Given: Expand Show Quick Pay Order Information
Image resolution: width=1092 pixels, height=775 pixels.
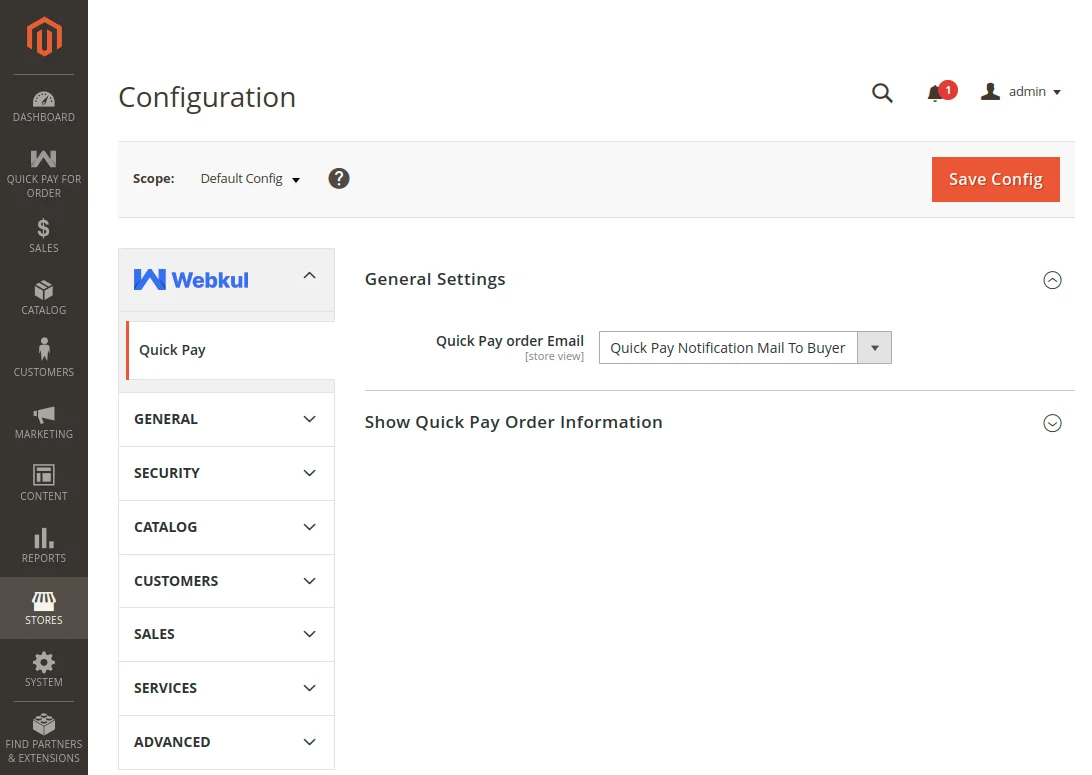Looking at the screenshot, I should pos(1052,423).
